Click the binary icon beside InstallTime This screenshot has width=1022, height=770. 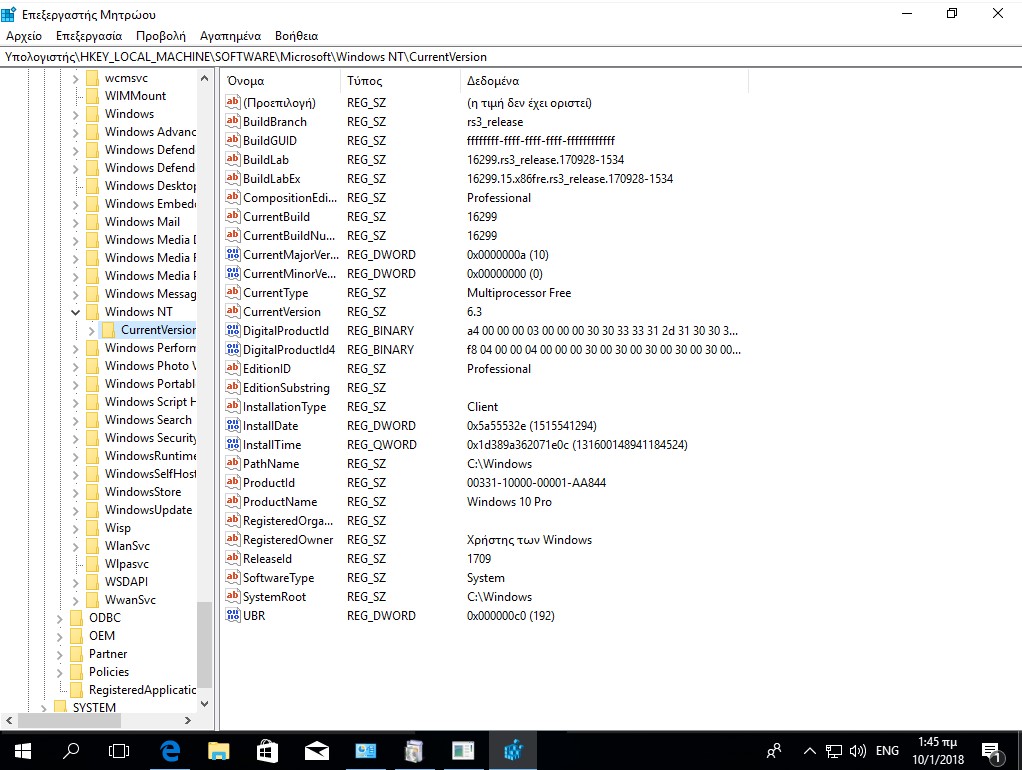(233, 443)
